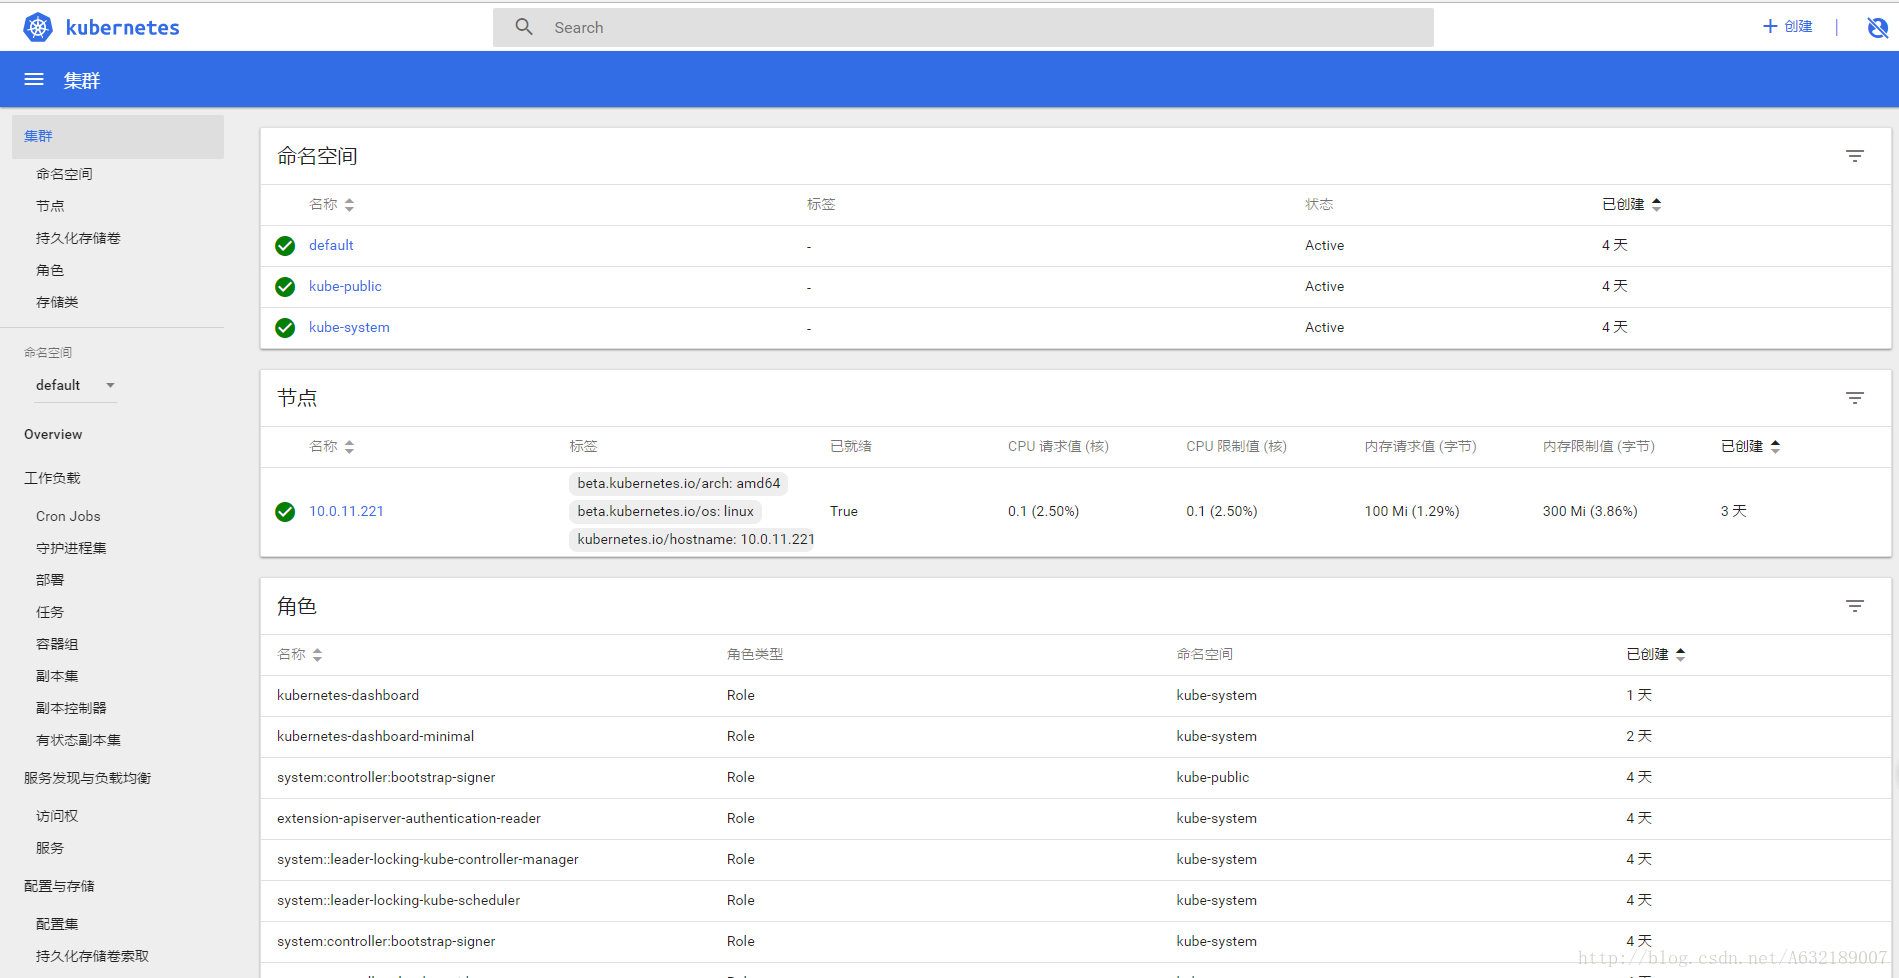This screenshot has height=978, width=1899.
Task: Click label beta.kubernetes.io/os: linux
Action: [x=666, y=511]
